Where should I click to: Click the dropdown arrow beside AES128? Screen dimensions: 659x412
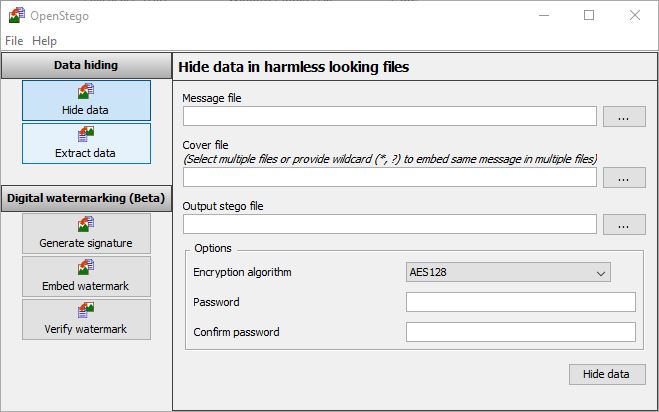[x=601, y=273]
